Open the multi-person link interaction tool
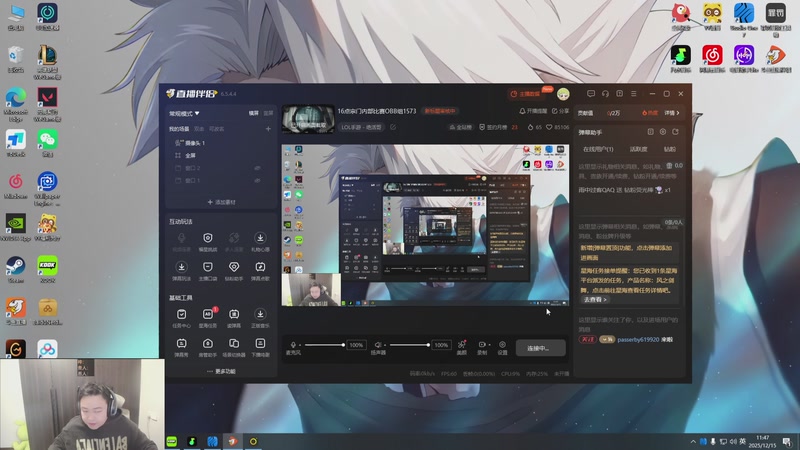 click(x=234, y=242)
